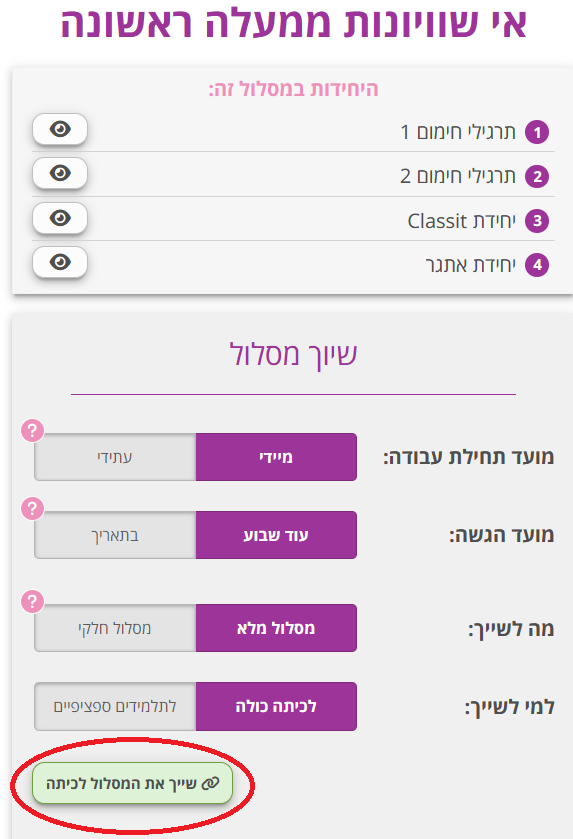Viewport: 573px width, 839px height.
Task: Open help question mark for מה לשייך
Action: click(x=32, y=601)
